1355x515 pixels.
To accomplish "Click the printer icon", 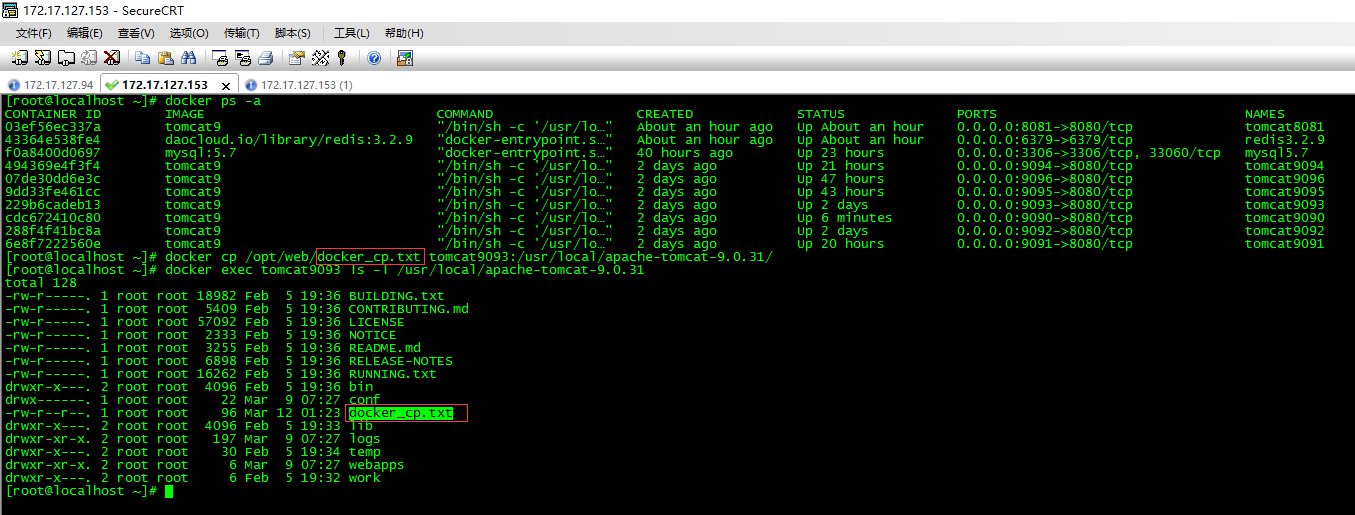I will pos(266,58).
